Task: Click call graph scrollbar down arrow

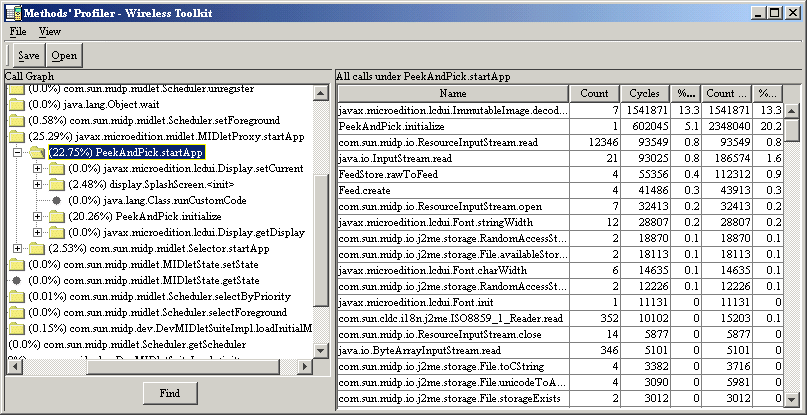Action: click(x=321, y=351)
